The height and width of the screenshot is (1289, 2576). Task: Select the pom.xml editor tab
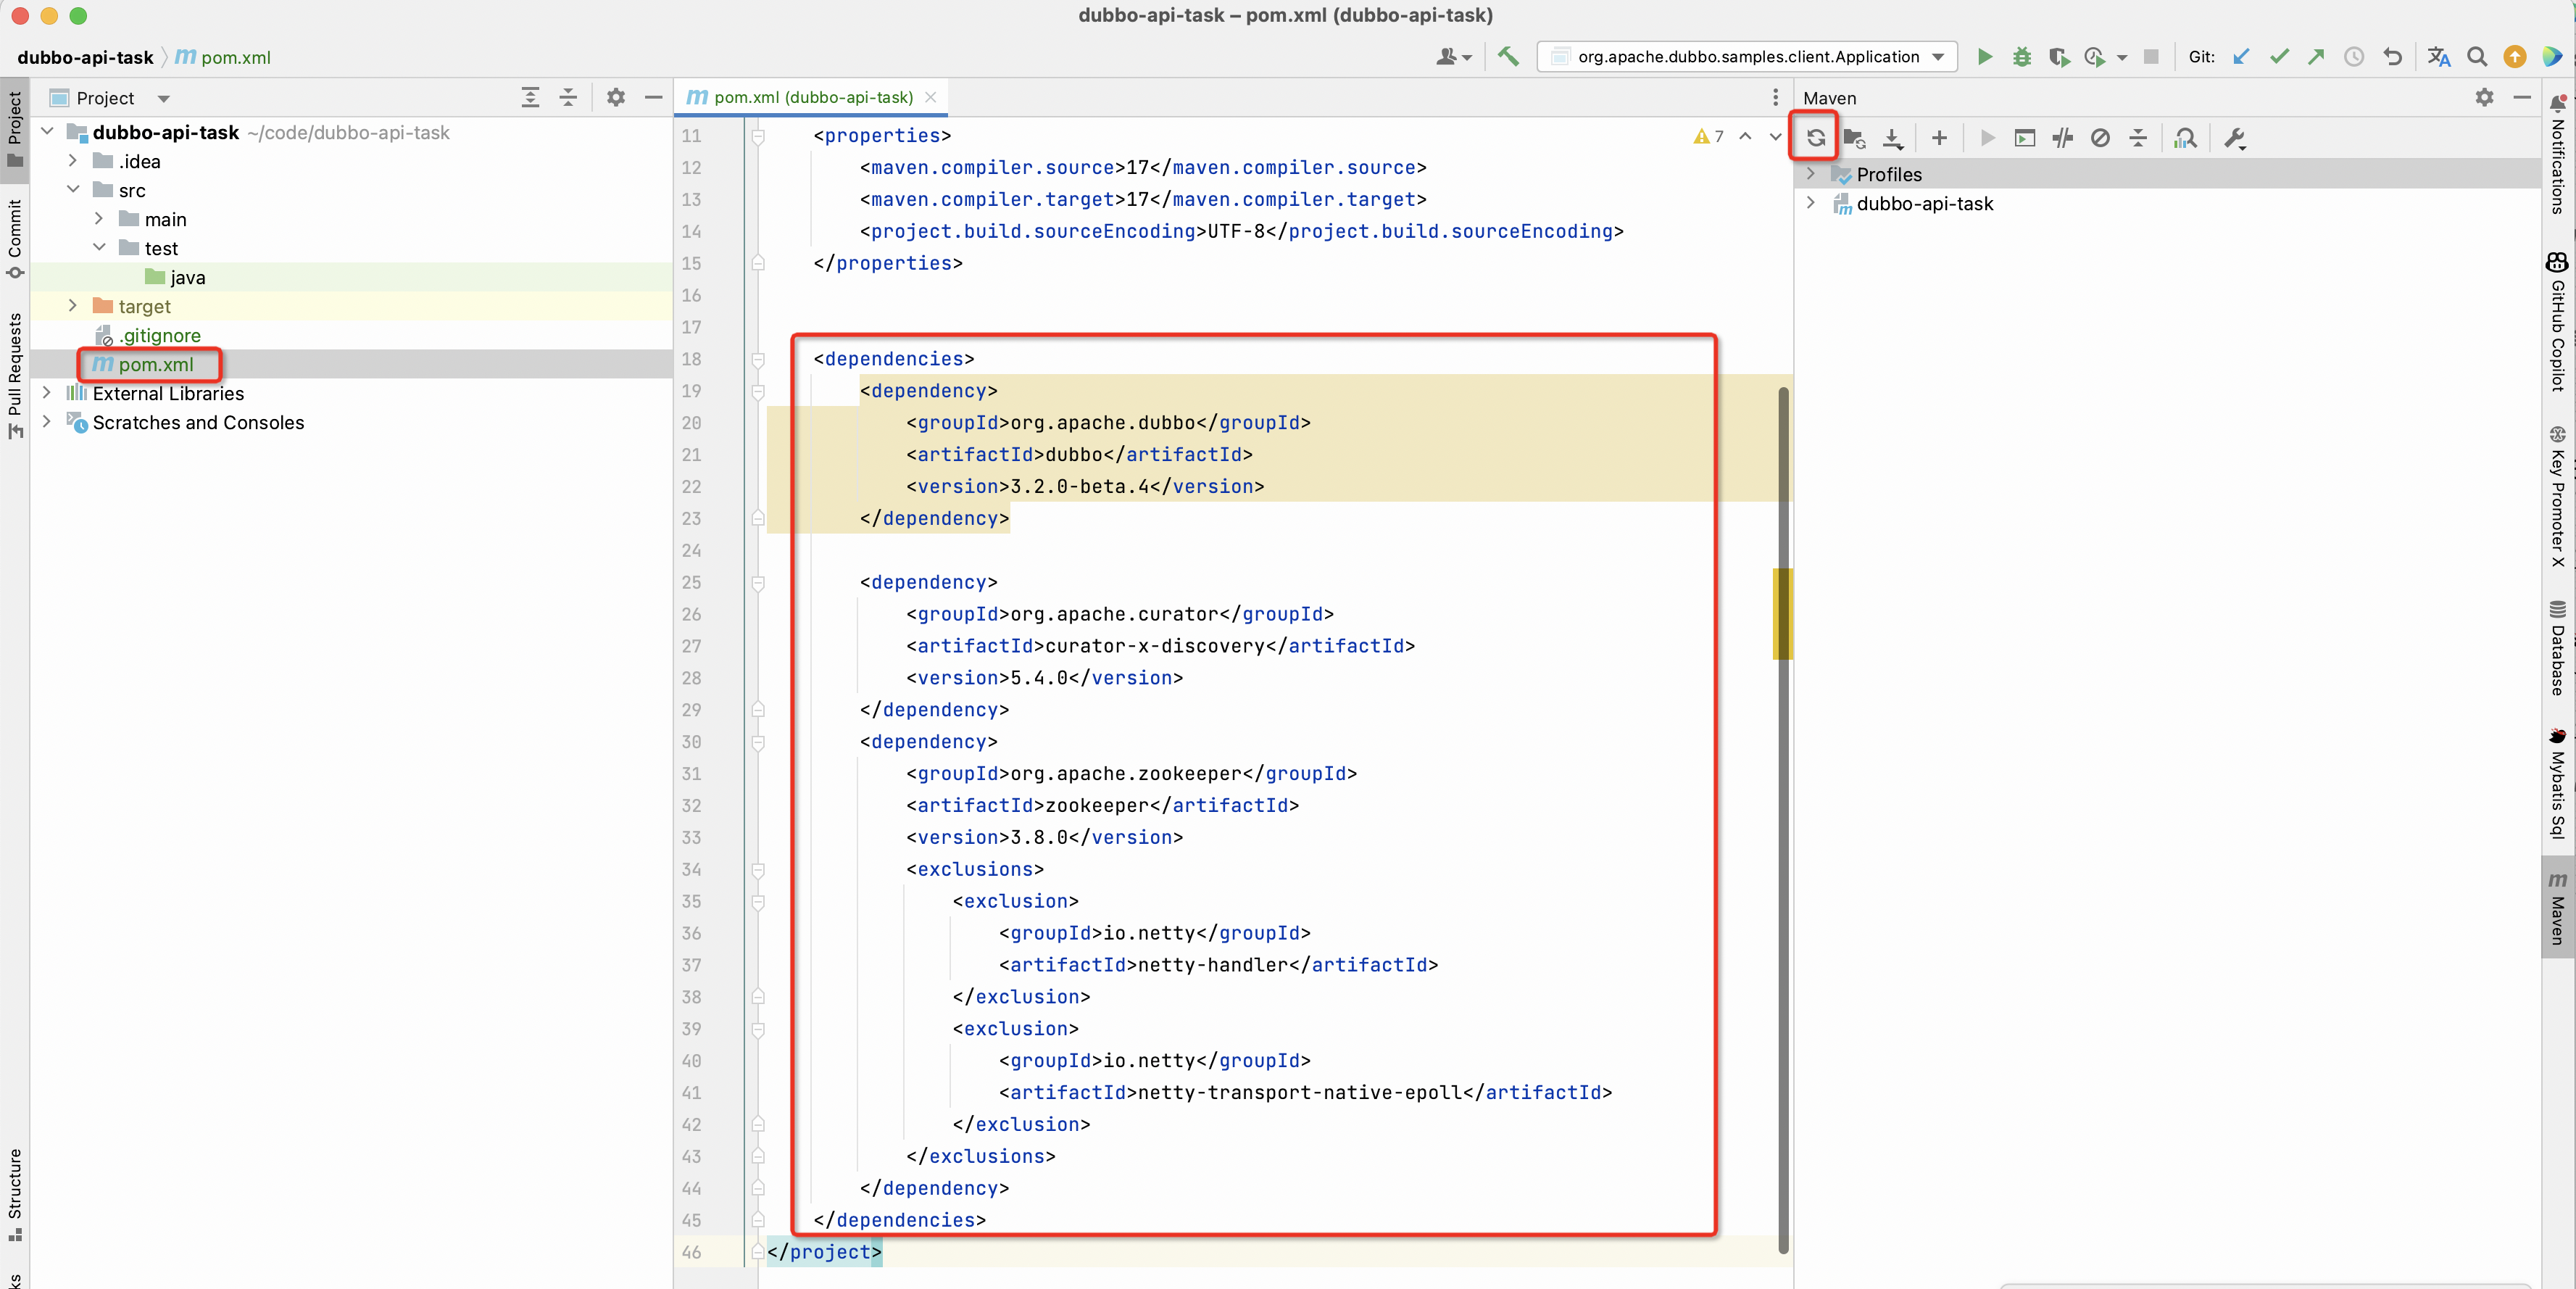[x=811, y=97]
